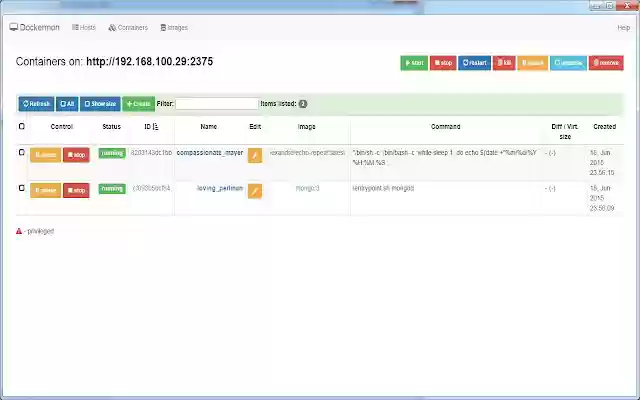The width and height of the screenshot is (640, 400).
Task: Click the Created column header
Action: pos(604,127)
